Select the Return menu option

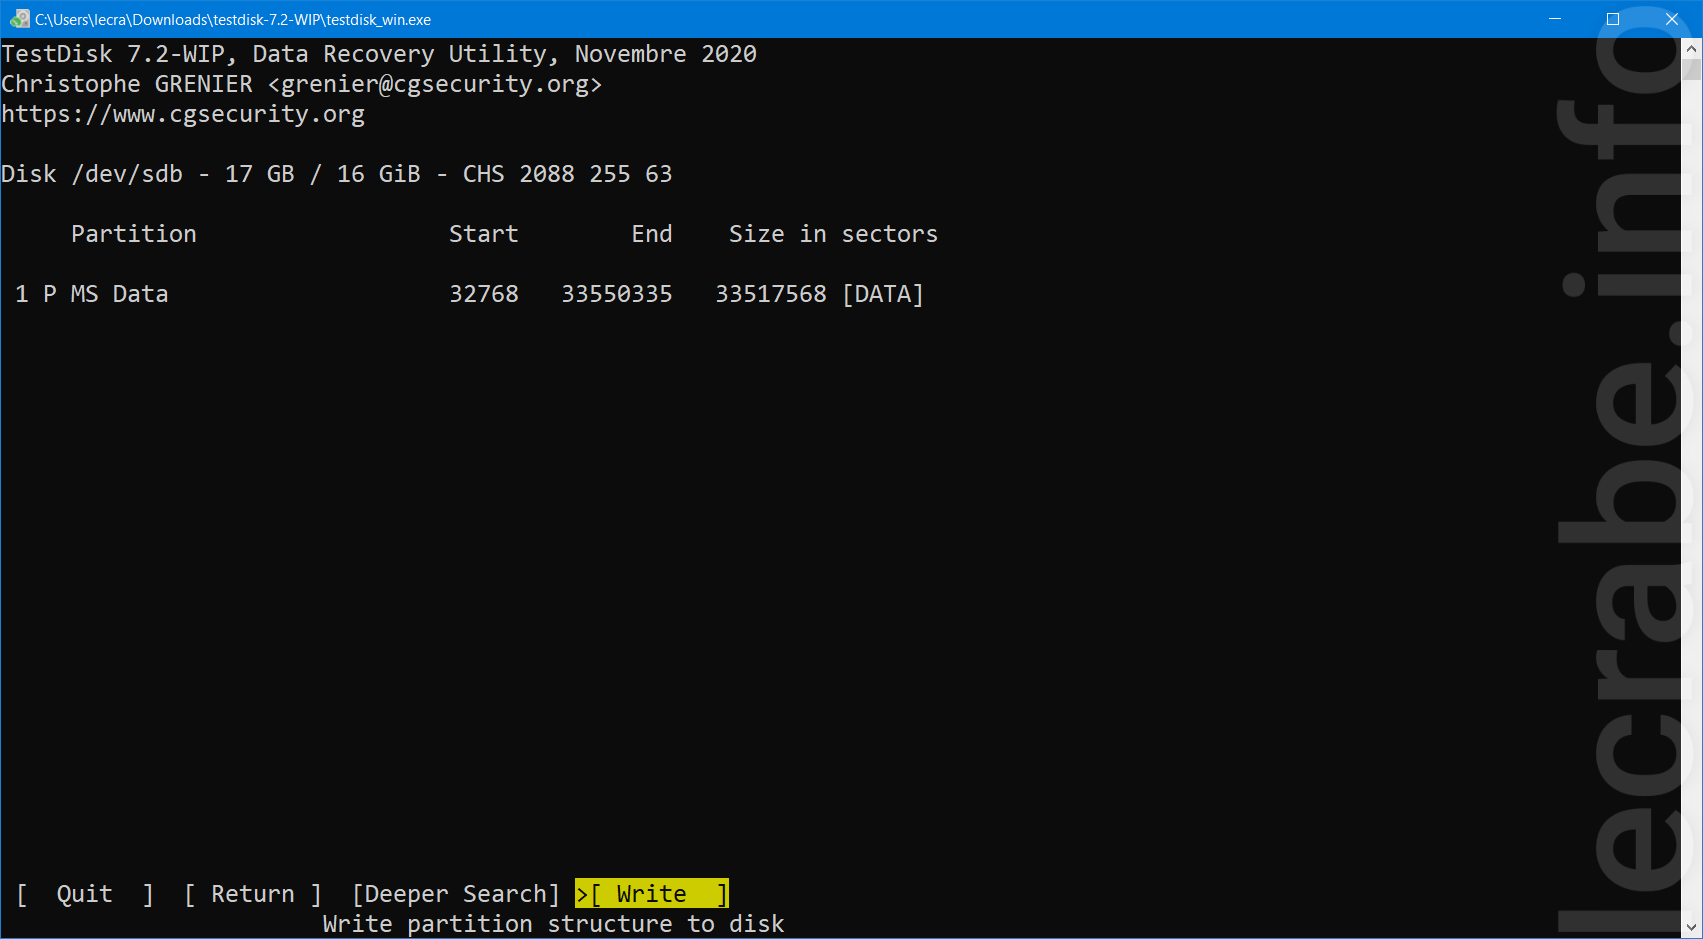click(253, 893)
